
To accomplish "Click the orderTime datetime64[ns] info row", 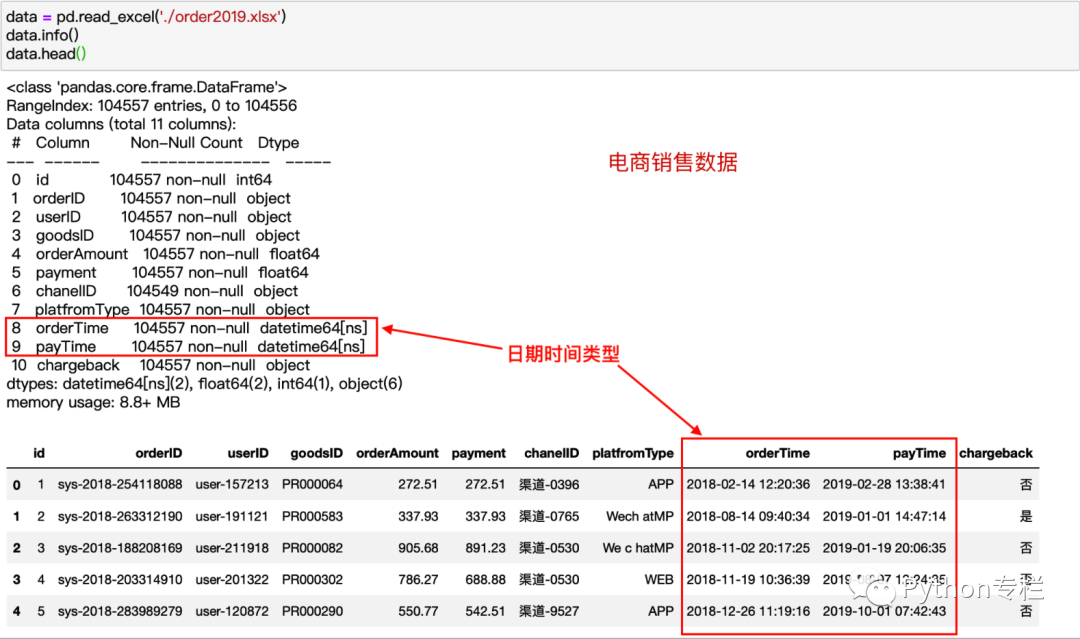I will (189, 328).
